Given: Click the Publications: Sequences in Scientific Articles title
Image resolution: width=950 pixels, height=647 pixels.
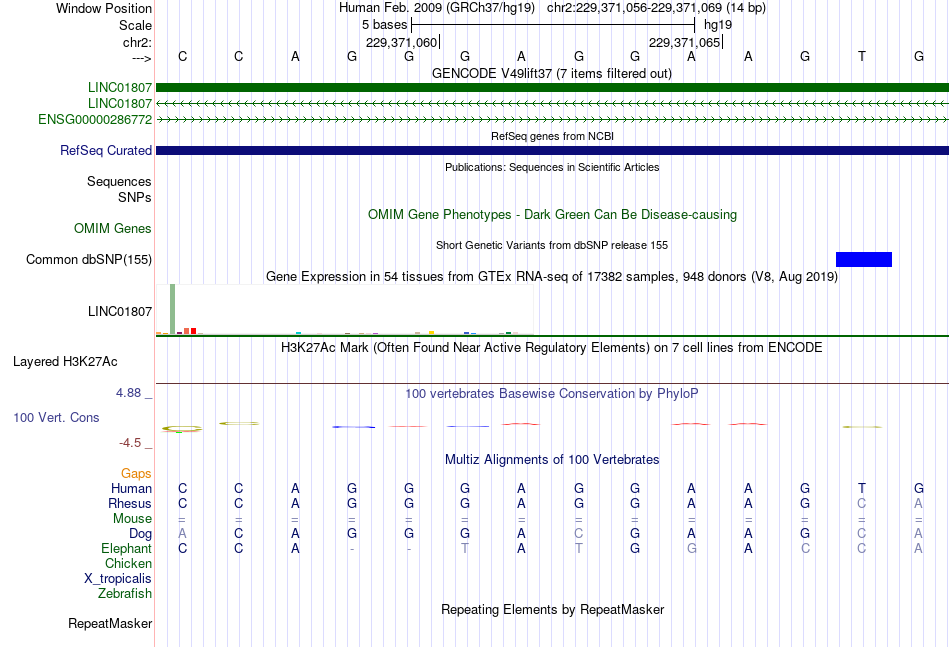Looking at the screenshot, I should click(x=552, y=167).
